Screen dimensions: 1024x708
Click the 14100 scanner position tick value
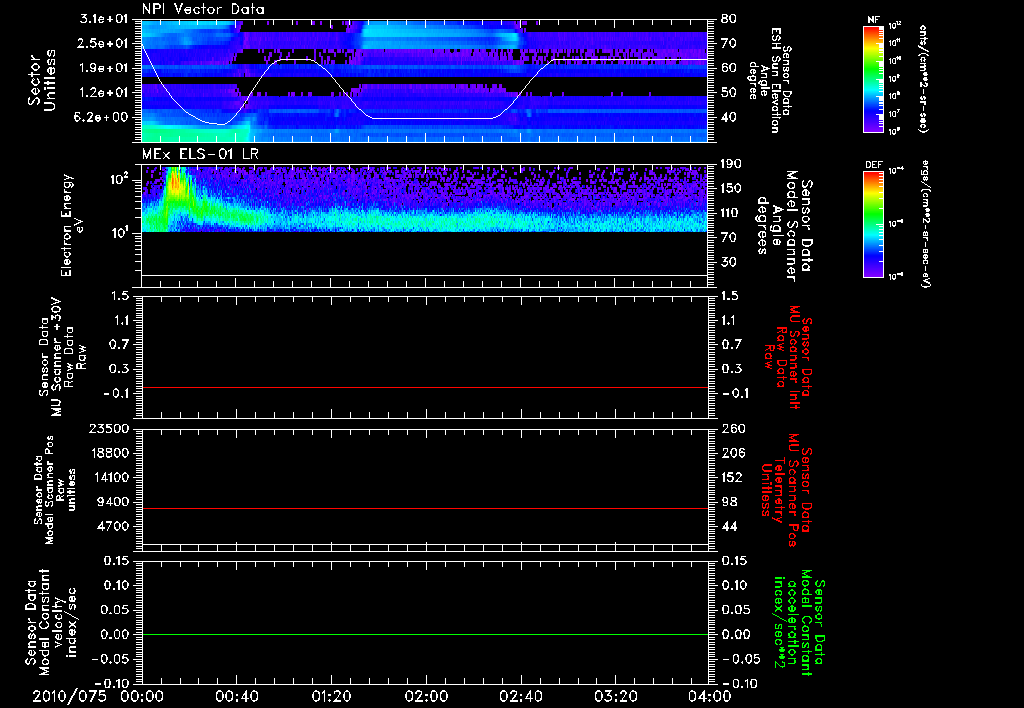click(x=108, y=477)
